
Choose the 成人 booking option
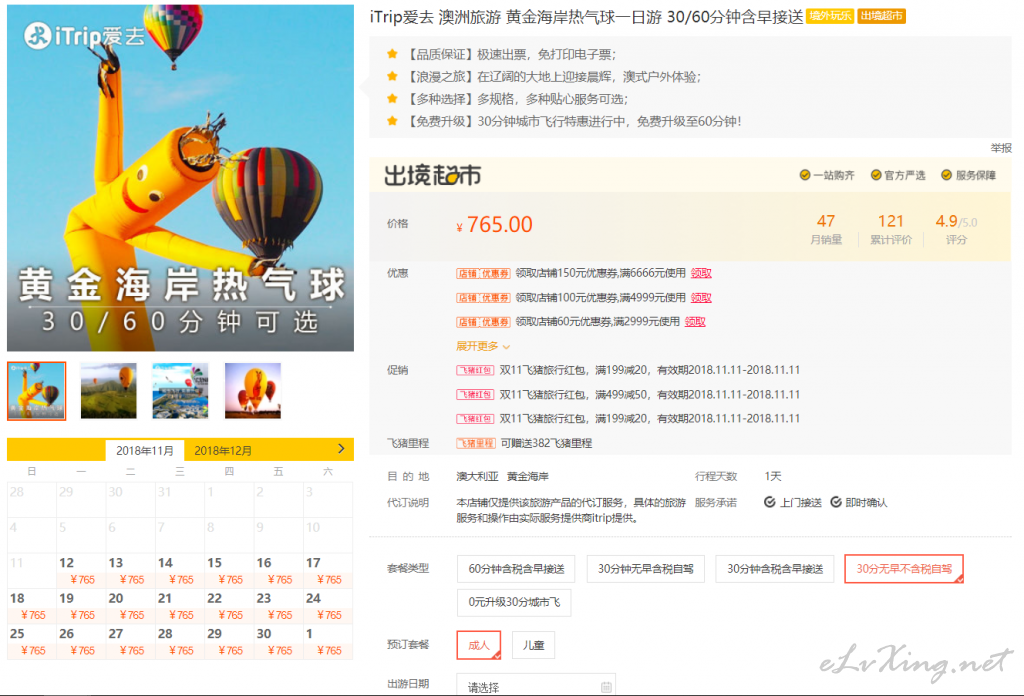click(479, 645)
